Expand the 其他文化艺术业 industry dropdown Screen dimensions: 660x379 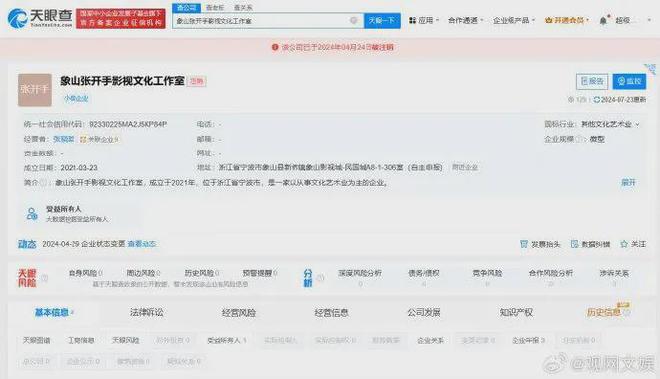610,124
